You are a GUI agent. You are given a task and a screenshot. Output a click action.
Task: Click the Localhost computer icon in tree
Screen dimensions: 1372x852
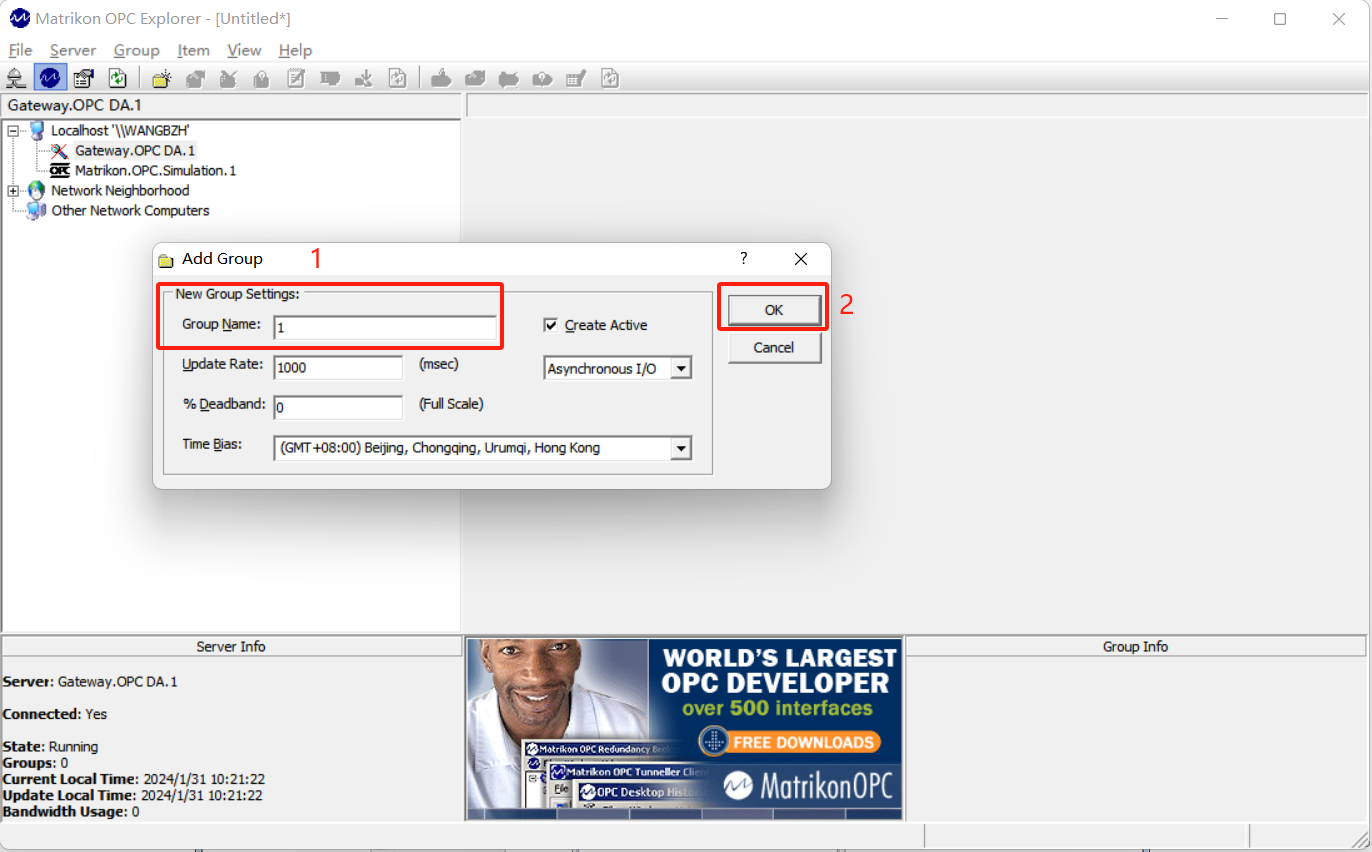[x=37, y=130]
